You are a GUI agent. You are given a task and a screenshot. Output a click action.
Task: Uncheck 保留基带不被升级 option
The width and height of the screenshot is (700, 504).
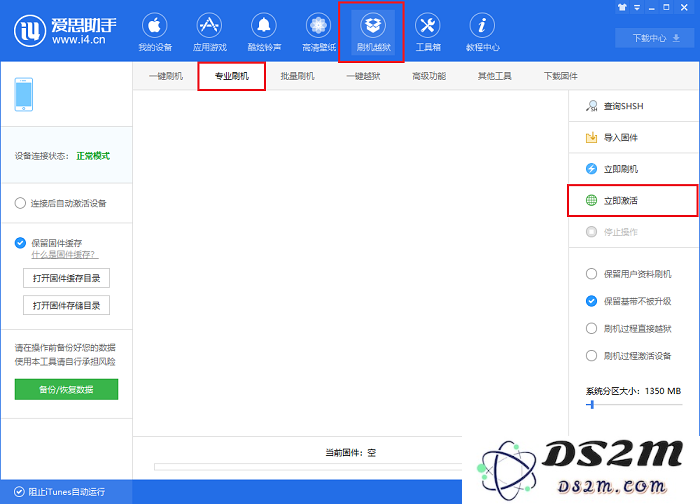point(591,301)
